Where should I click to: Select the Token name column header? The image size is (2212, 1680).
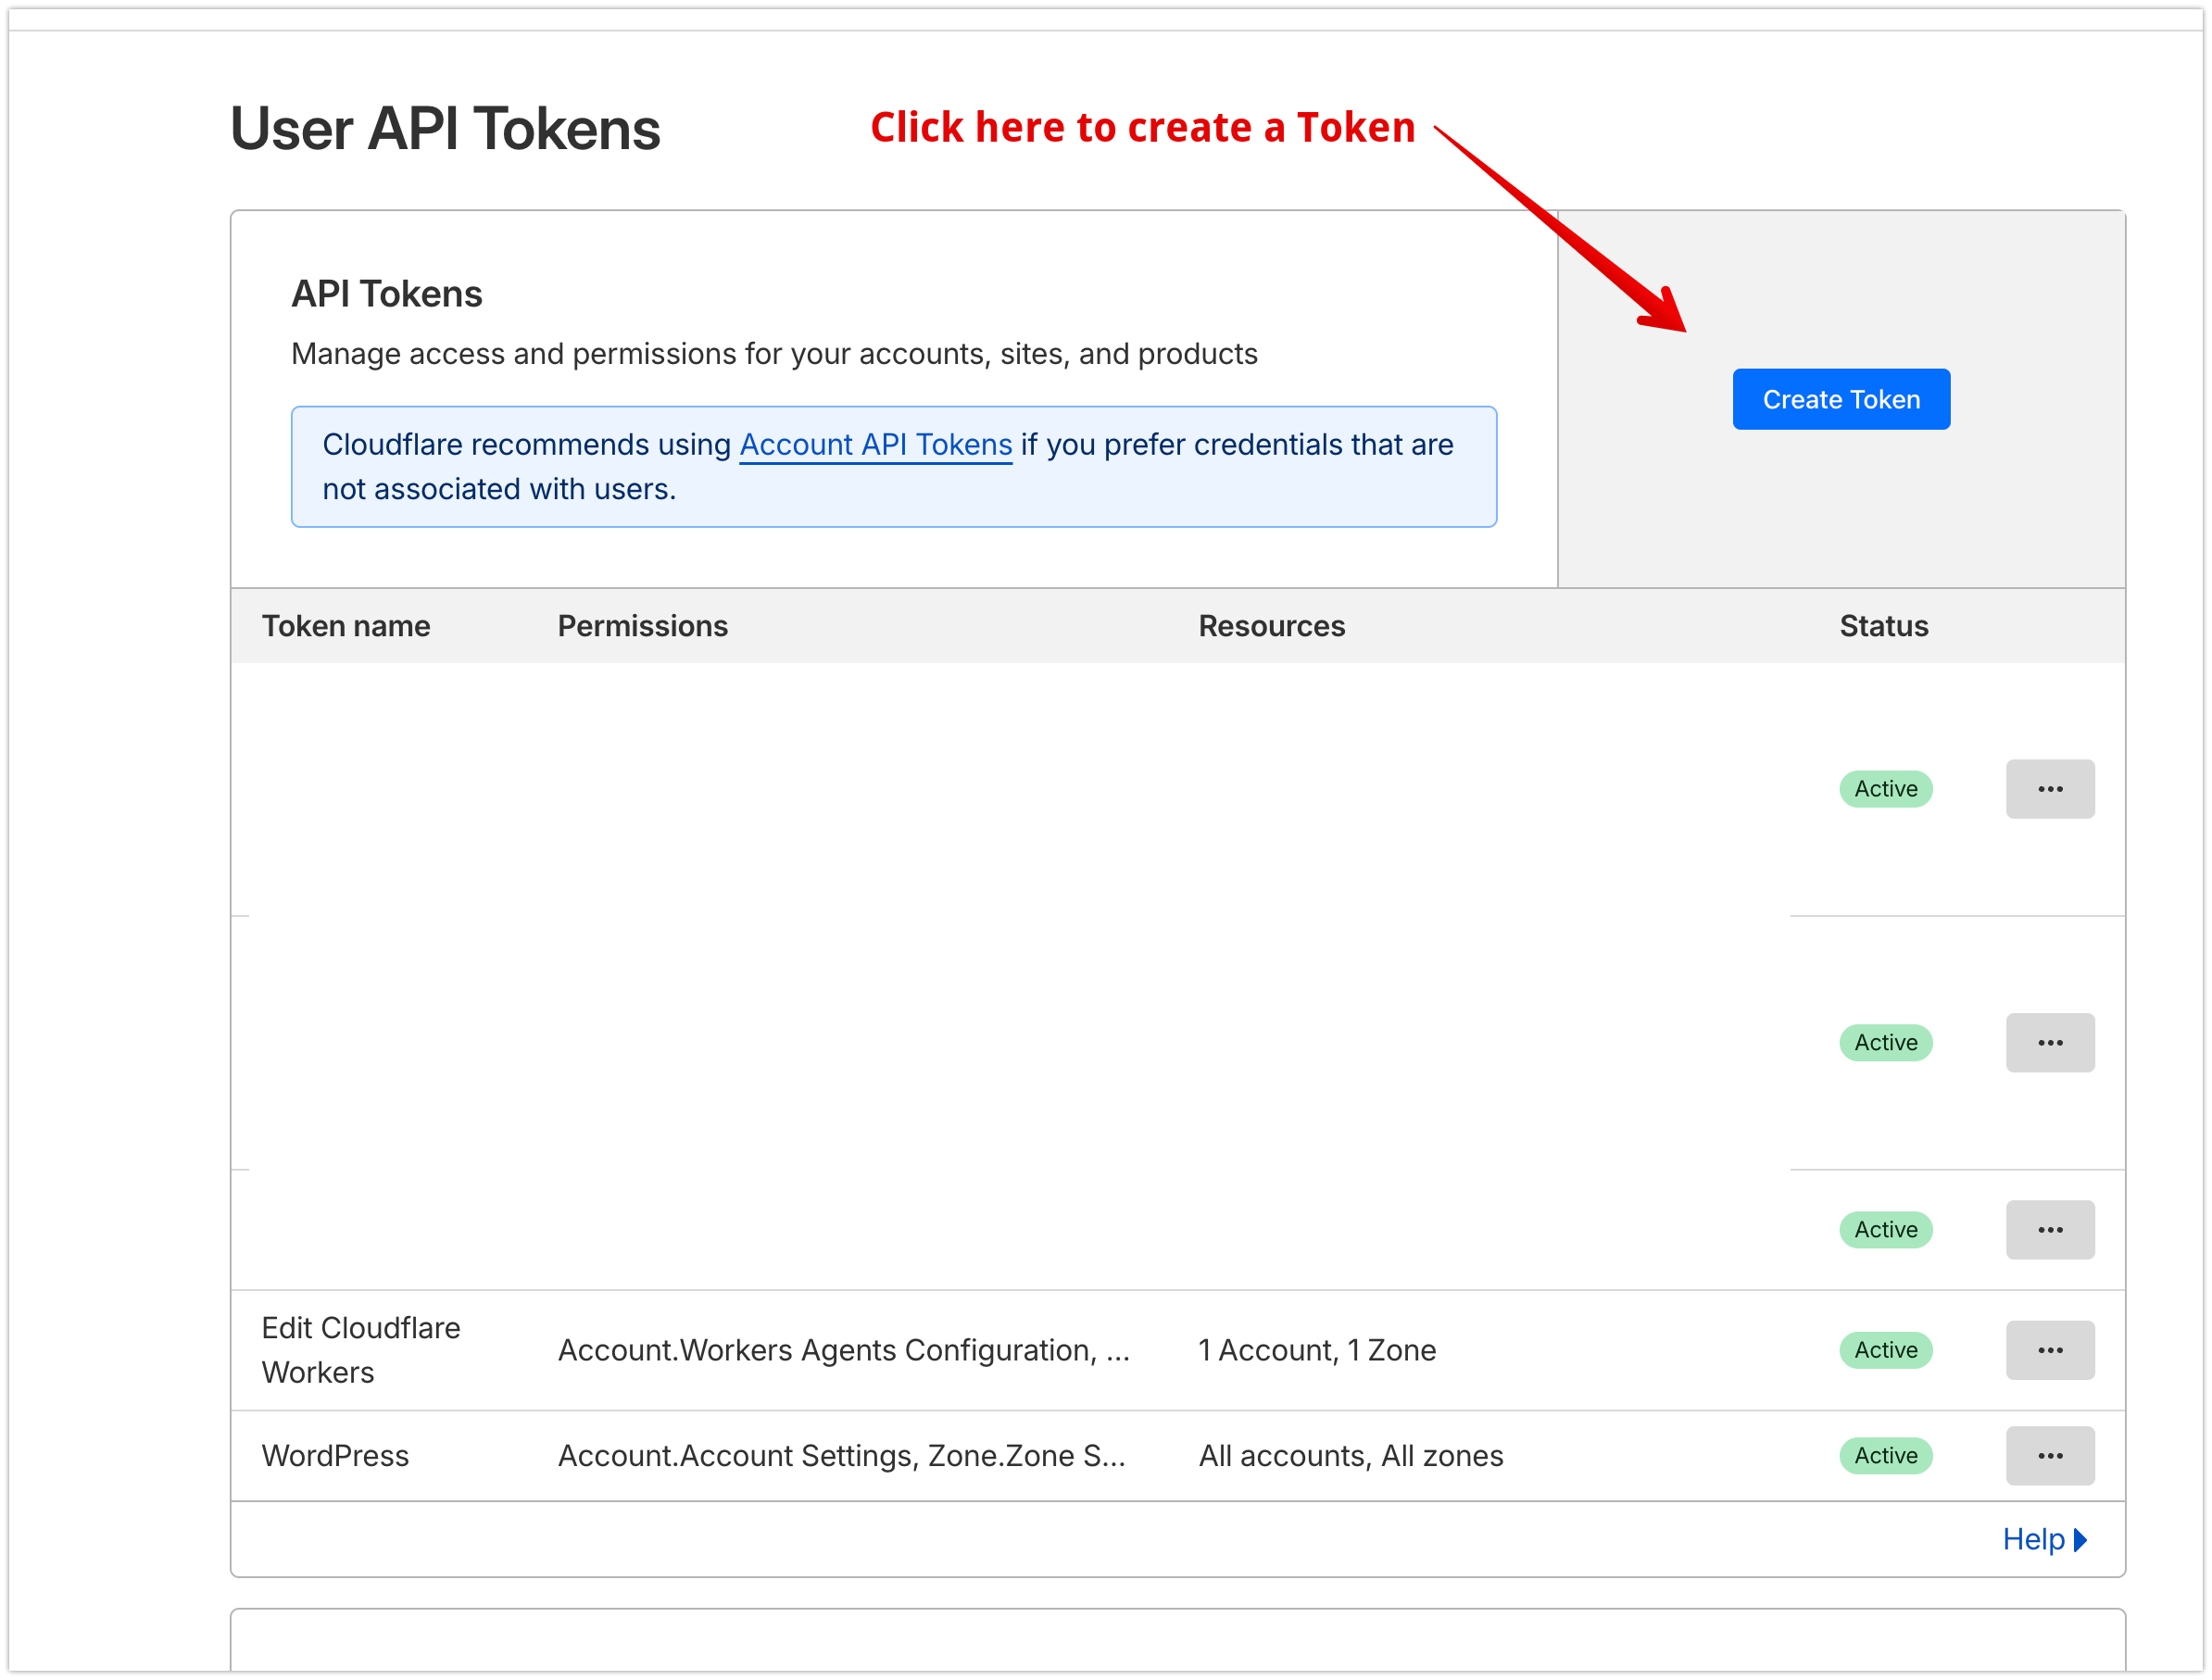(x=346, y=625)
